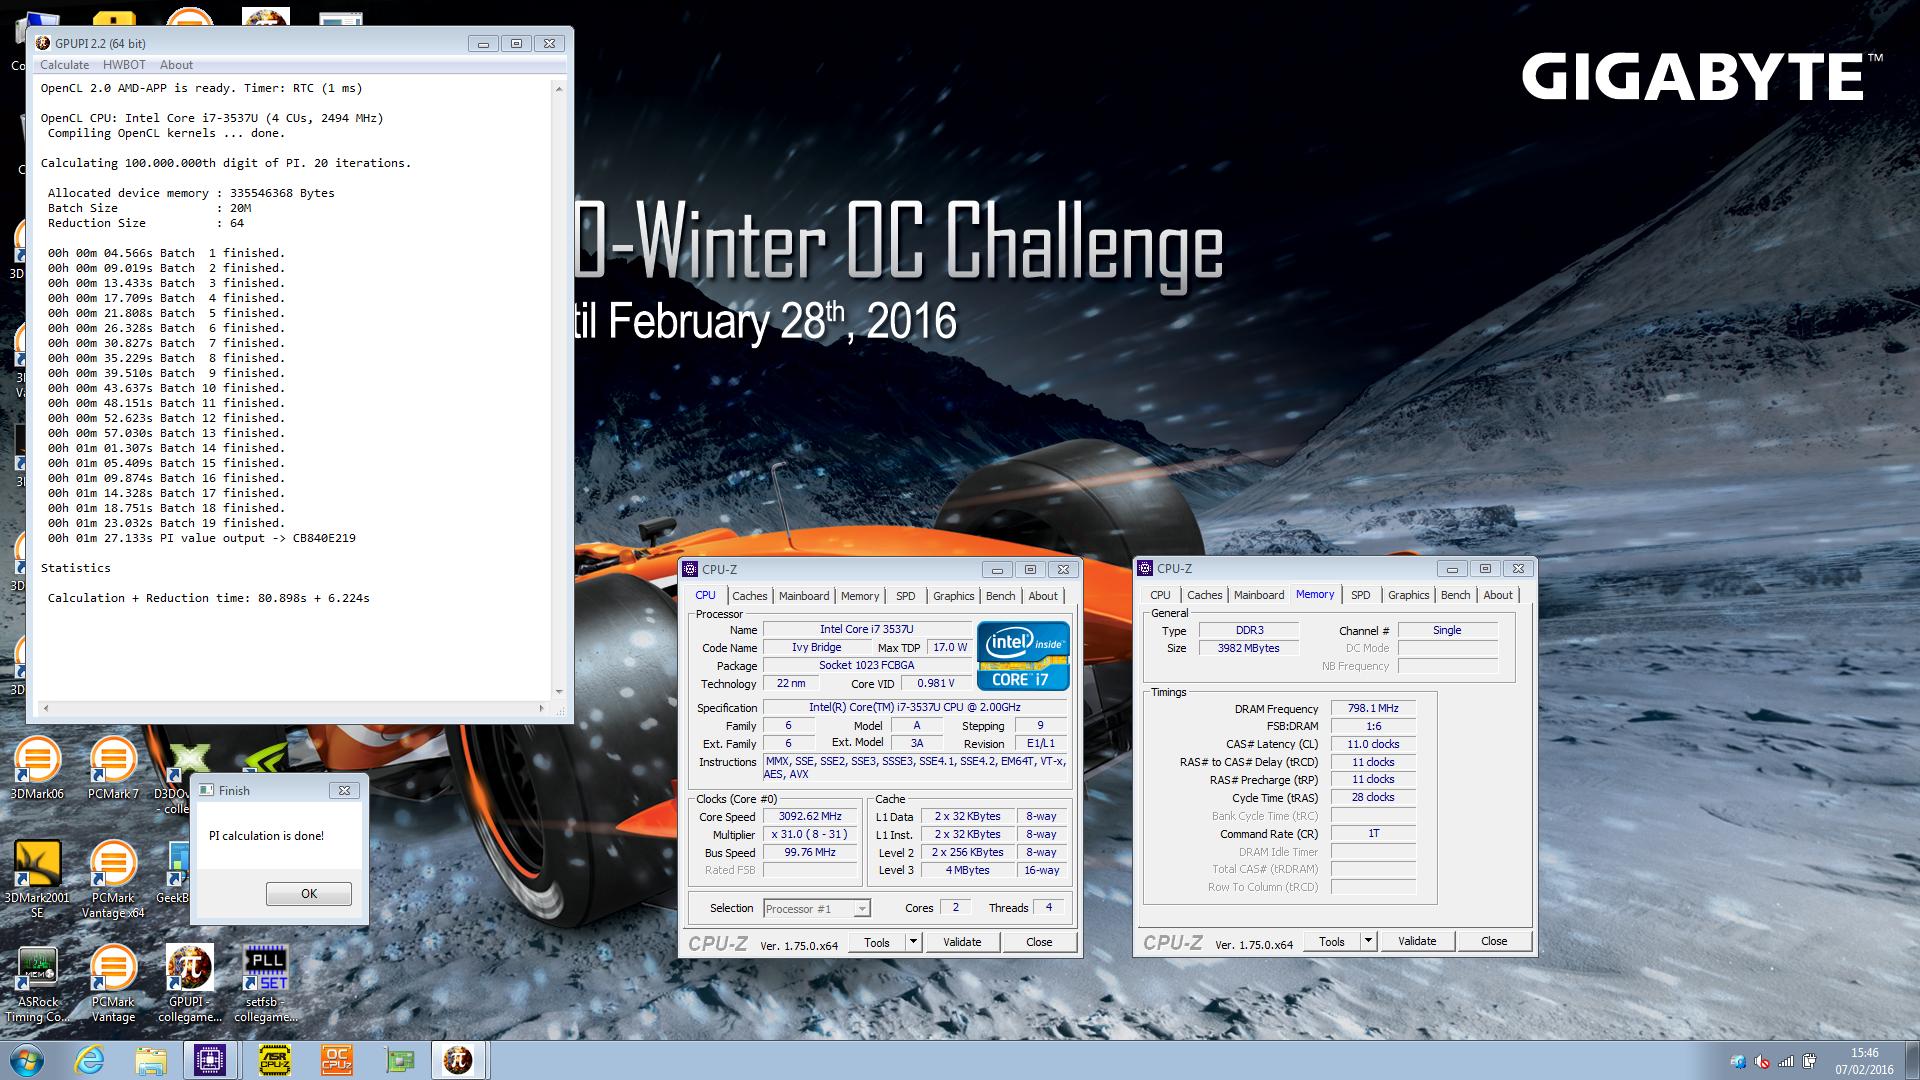The height and width of the screenshot is (1080, 1920).
Task: Click 'PI value output -> CB840E219' line
Action: point(258,538)
